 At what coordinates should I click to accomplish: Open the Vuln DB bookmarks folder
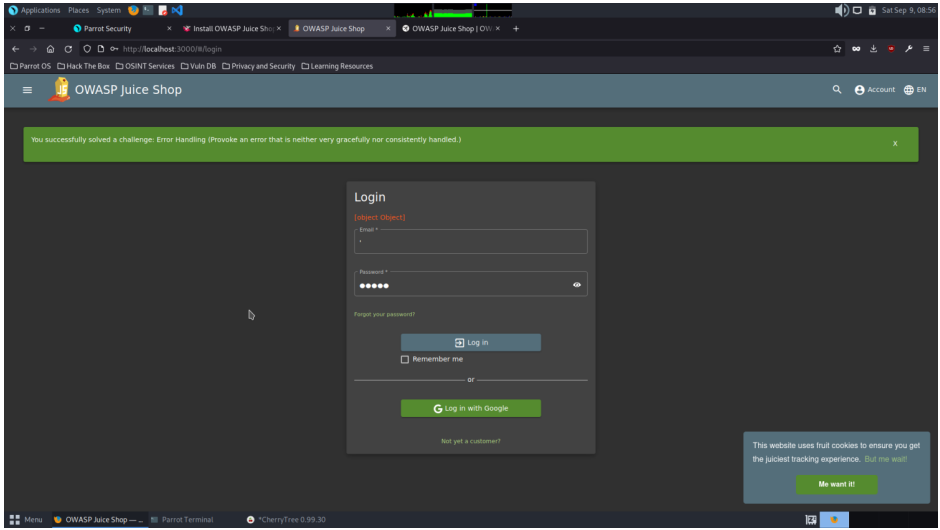tap(198, 66)
